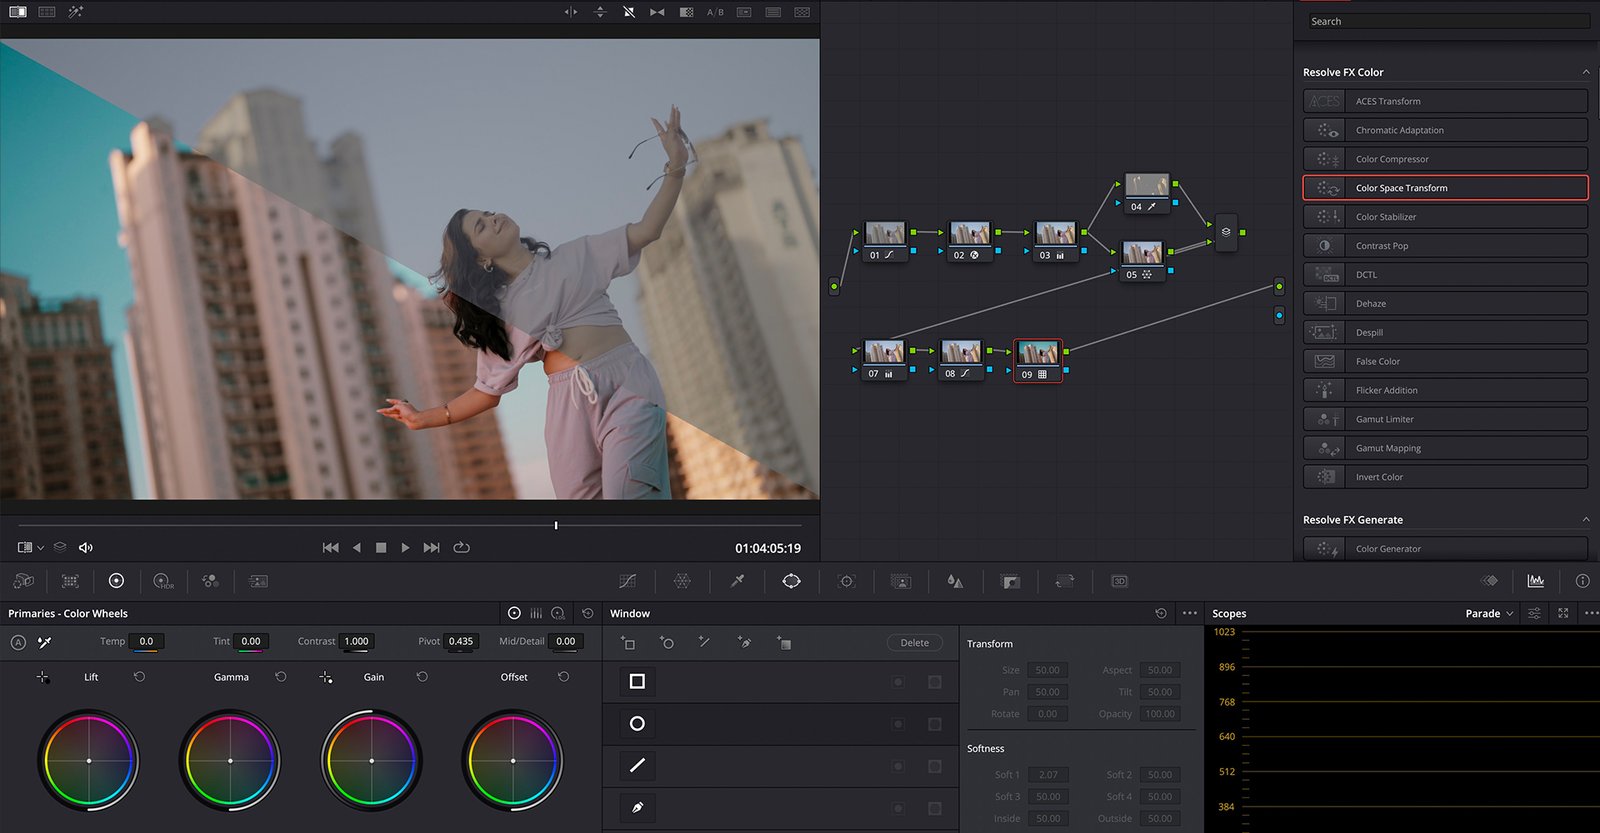Open the viewer mode dropdown arrow
This screenshot has width=1600, height=833.
[40, 548]
